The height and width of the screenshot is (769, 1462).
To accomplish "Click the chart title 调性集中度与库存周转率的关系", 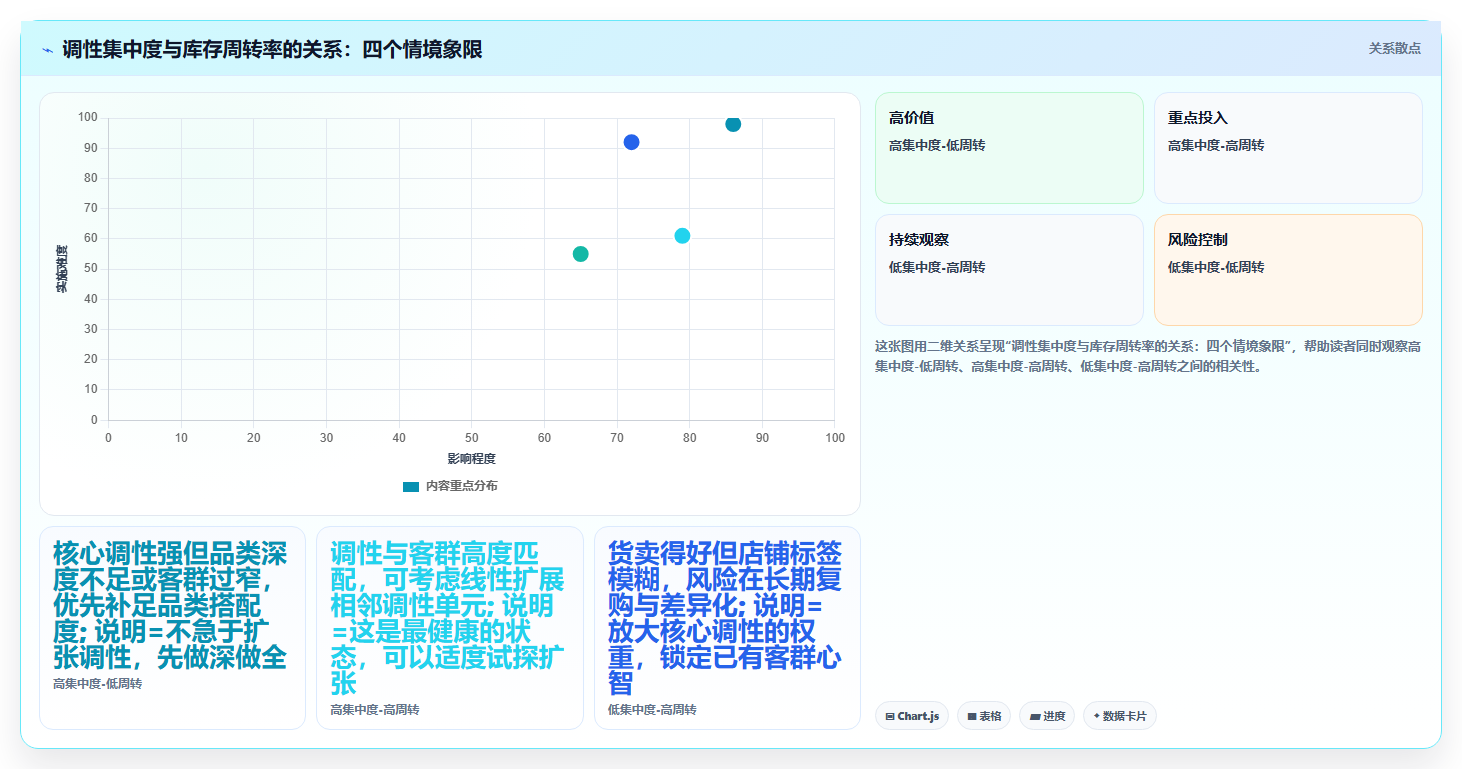I will coord(272,49).
